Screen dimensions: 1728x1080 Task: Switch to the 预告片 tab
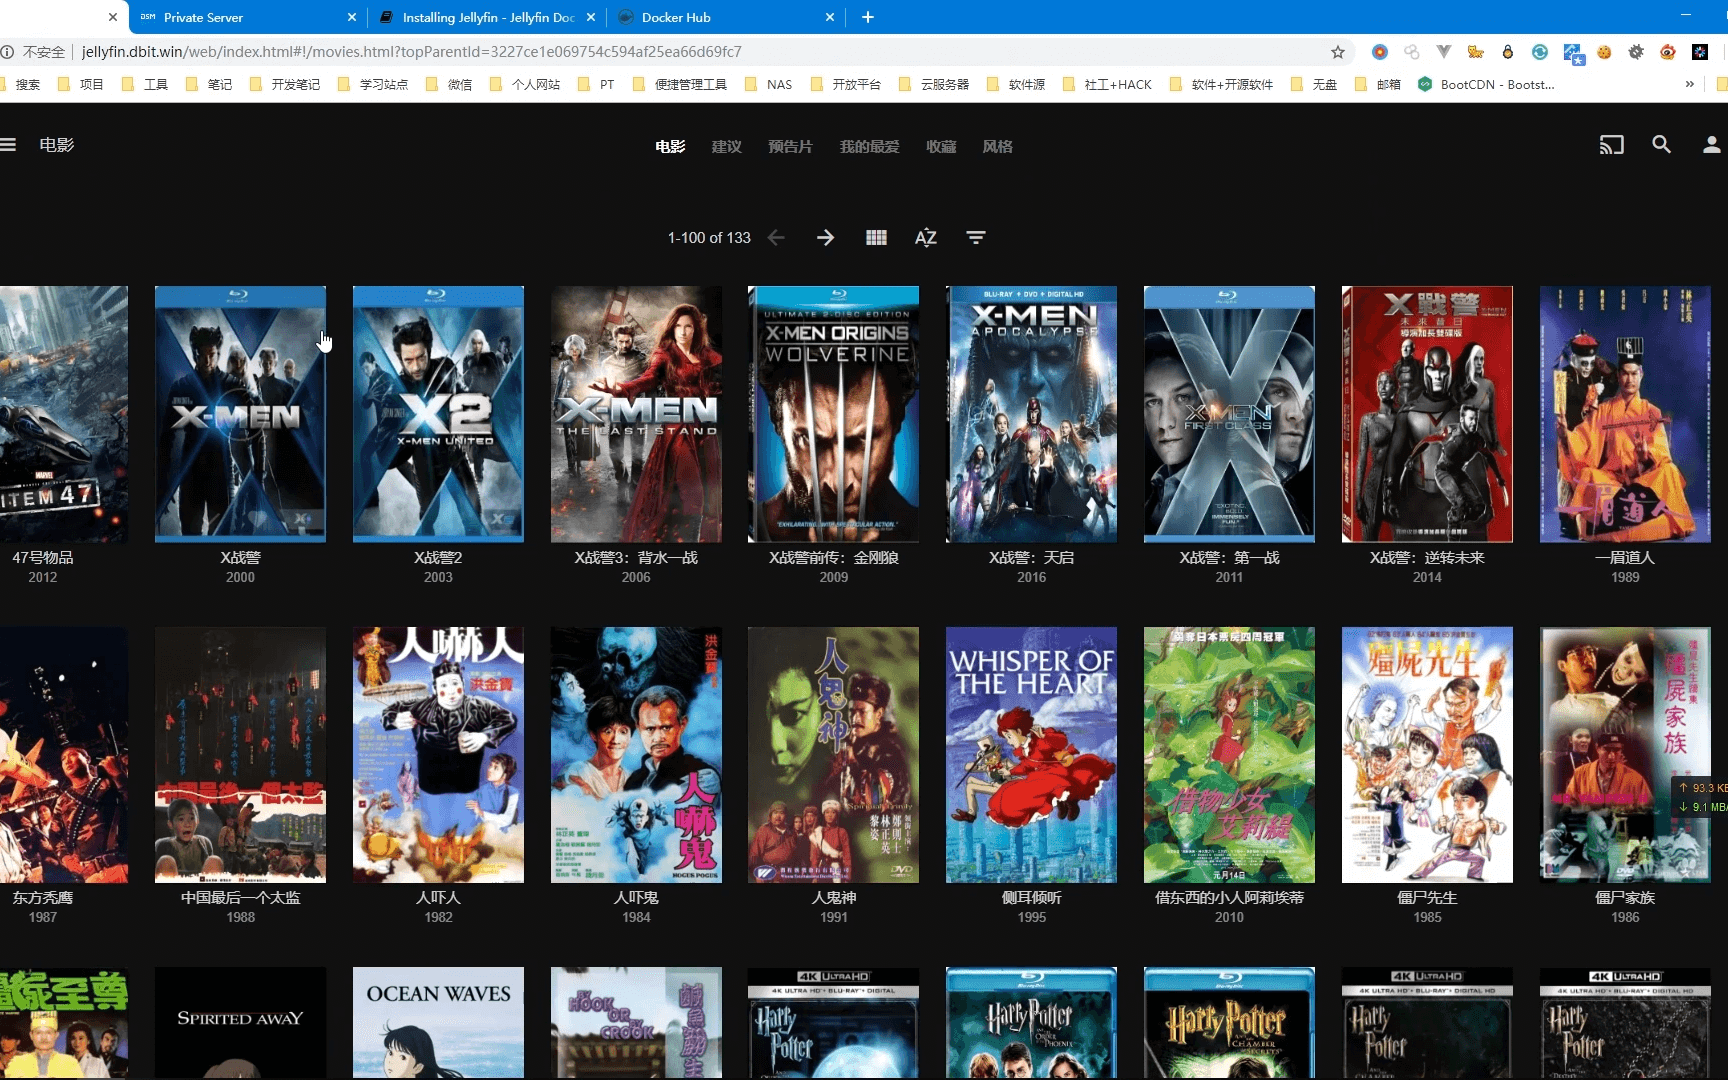click(790, 146)
